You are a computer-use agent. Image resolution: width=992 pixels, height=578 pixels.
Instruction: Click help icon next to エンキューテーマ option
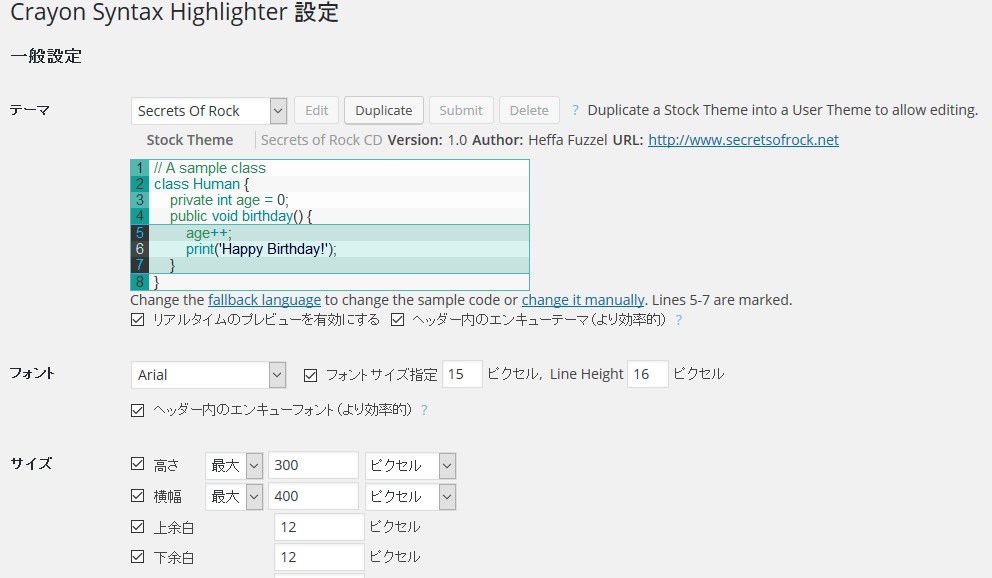click(679, 321)
